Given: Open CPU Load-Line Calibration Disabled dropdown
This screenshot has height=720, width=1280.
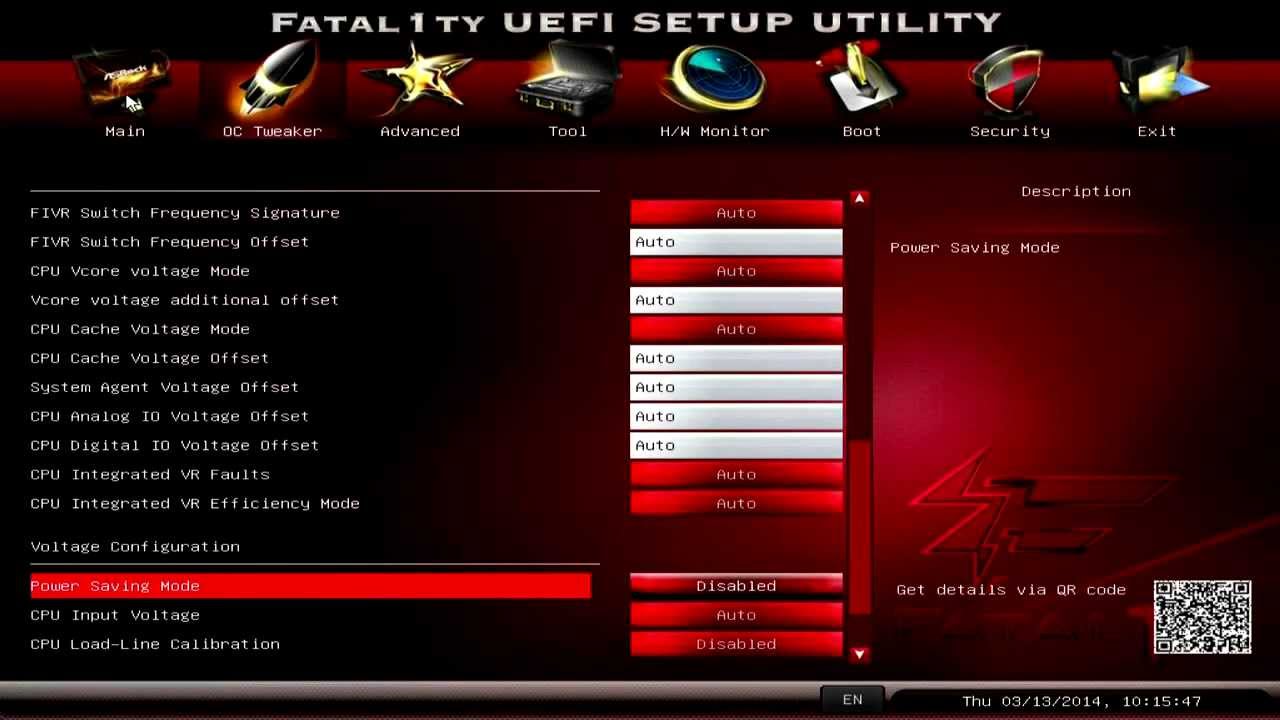Looking at the screenshot, I should tap(736, 644).
